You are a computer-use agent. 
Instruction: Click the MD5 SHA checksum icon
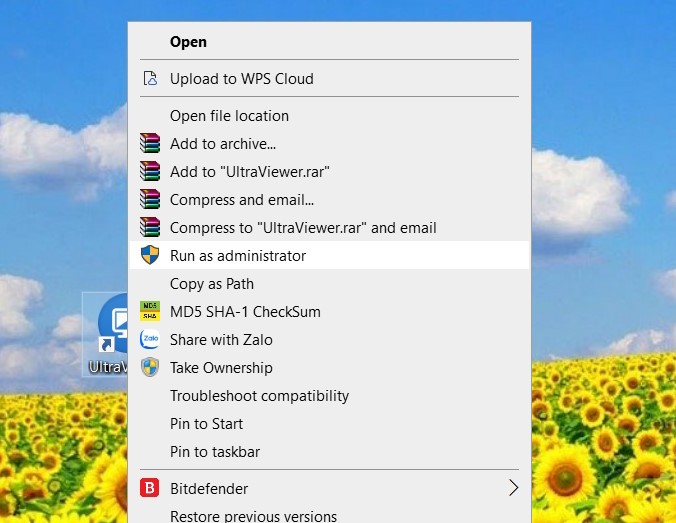(x=150, y=311)
